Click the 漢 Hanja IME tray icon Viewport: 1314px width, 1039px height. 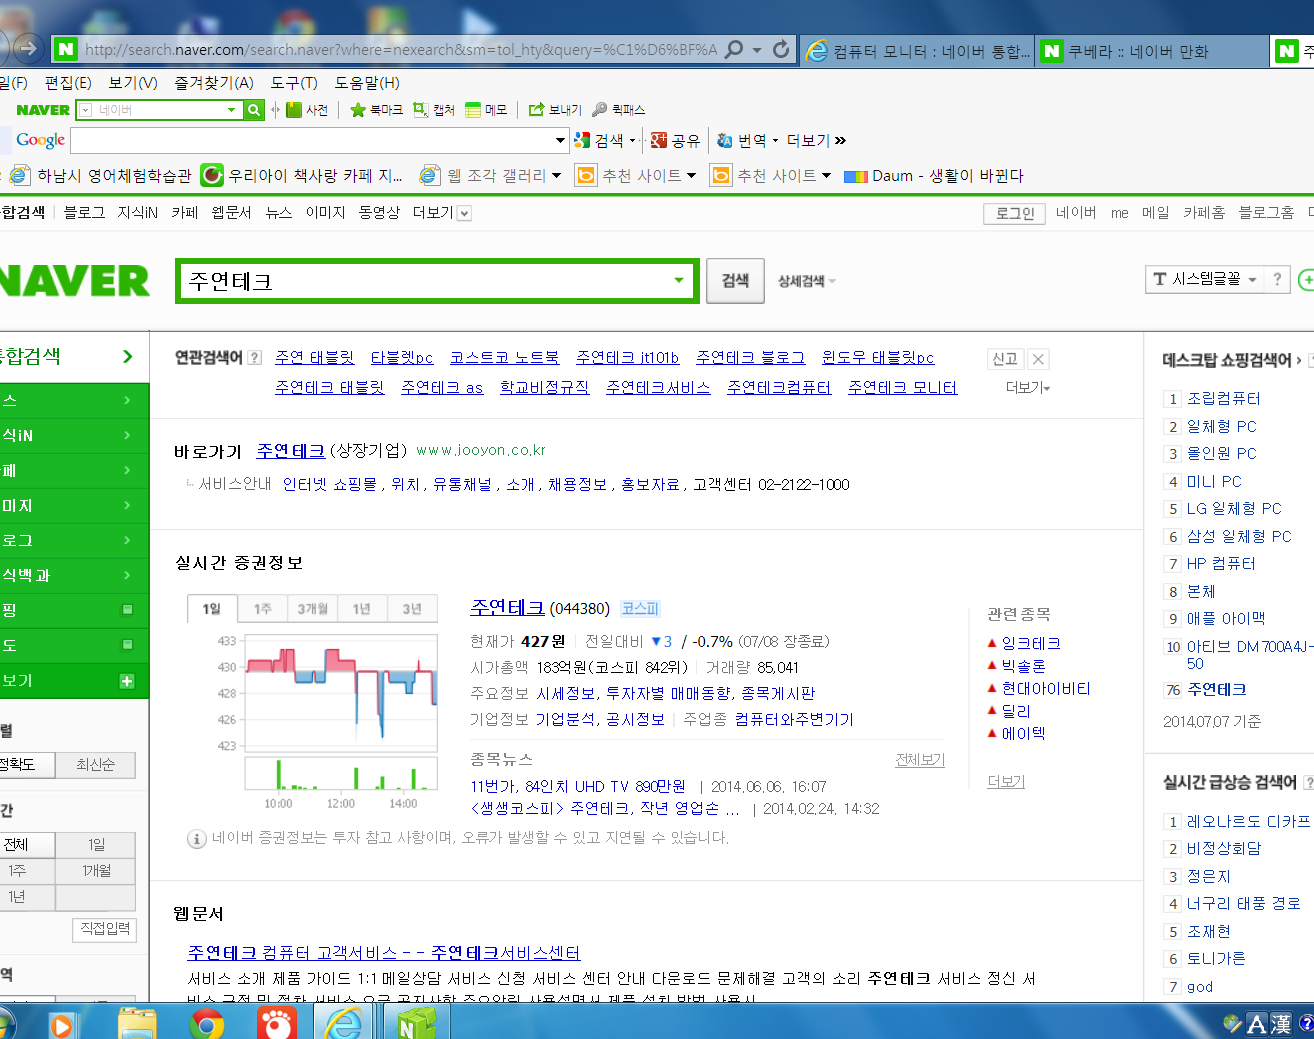(1281, 1024)
